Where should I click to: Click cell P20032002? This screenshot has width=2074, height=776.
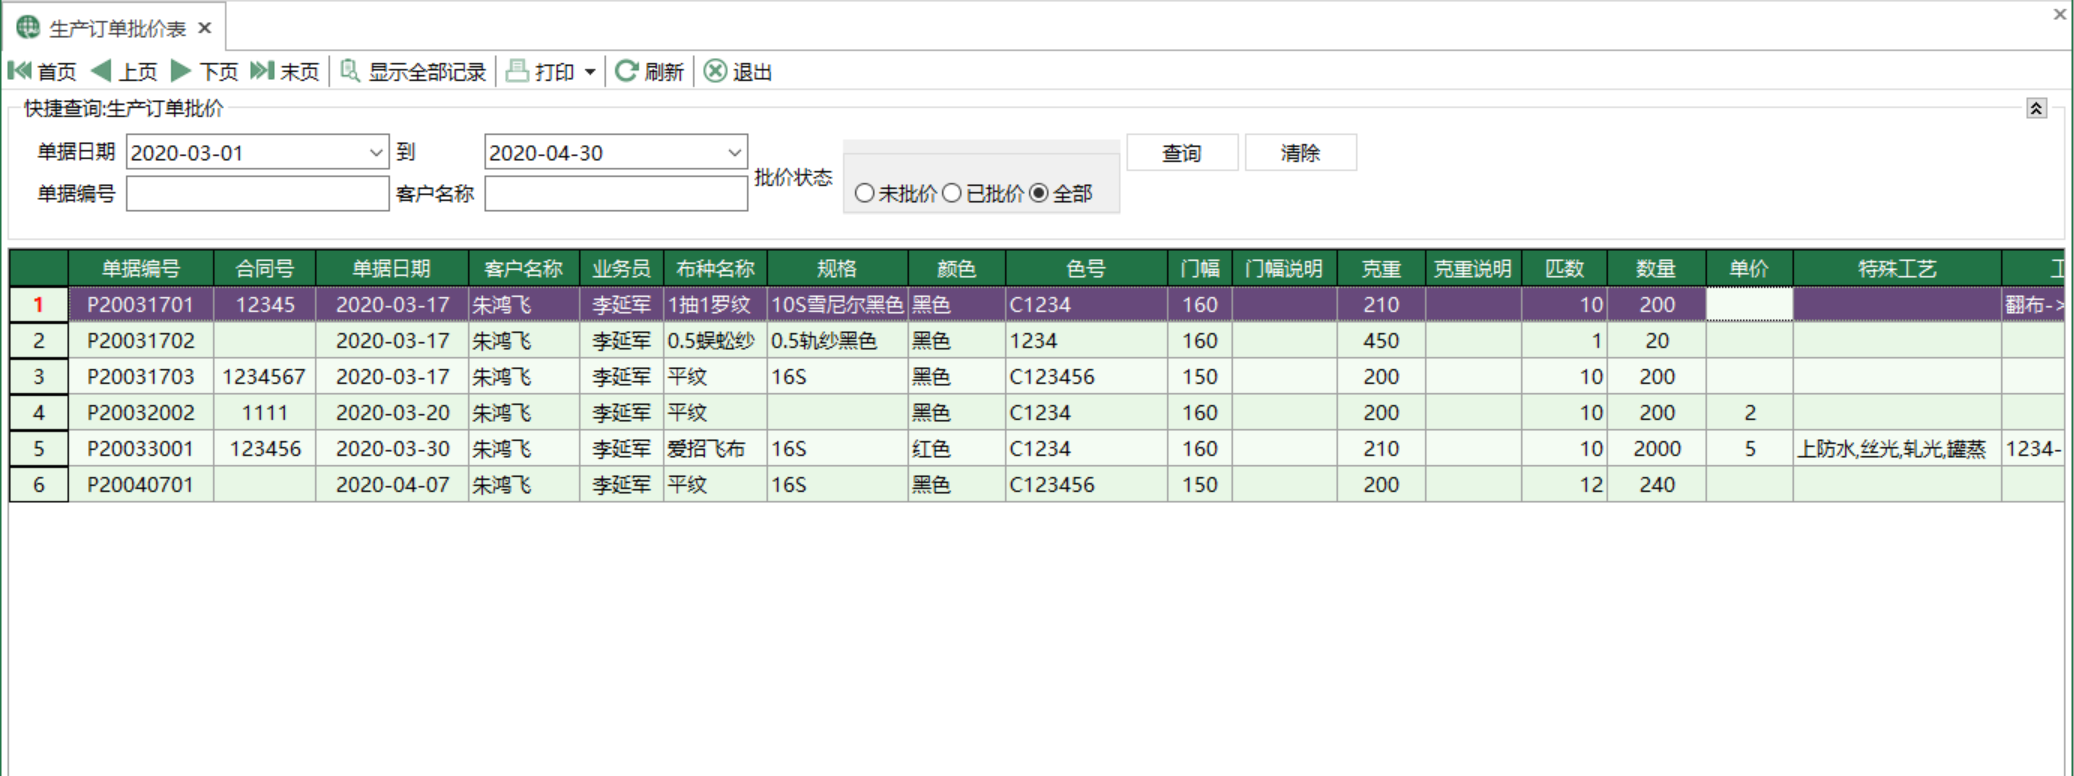coord(141,412)
